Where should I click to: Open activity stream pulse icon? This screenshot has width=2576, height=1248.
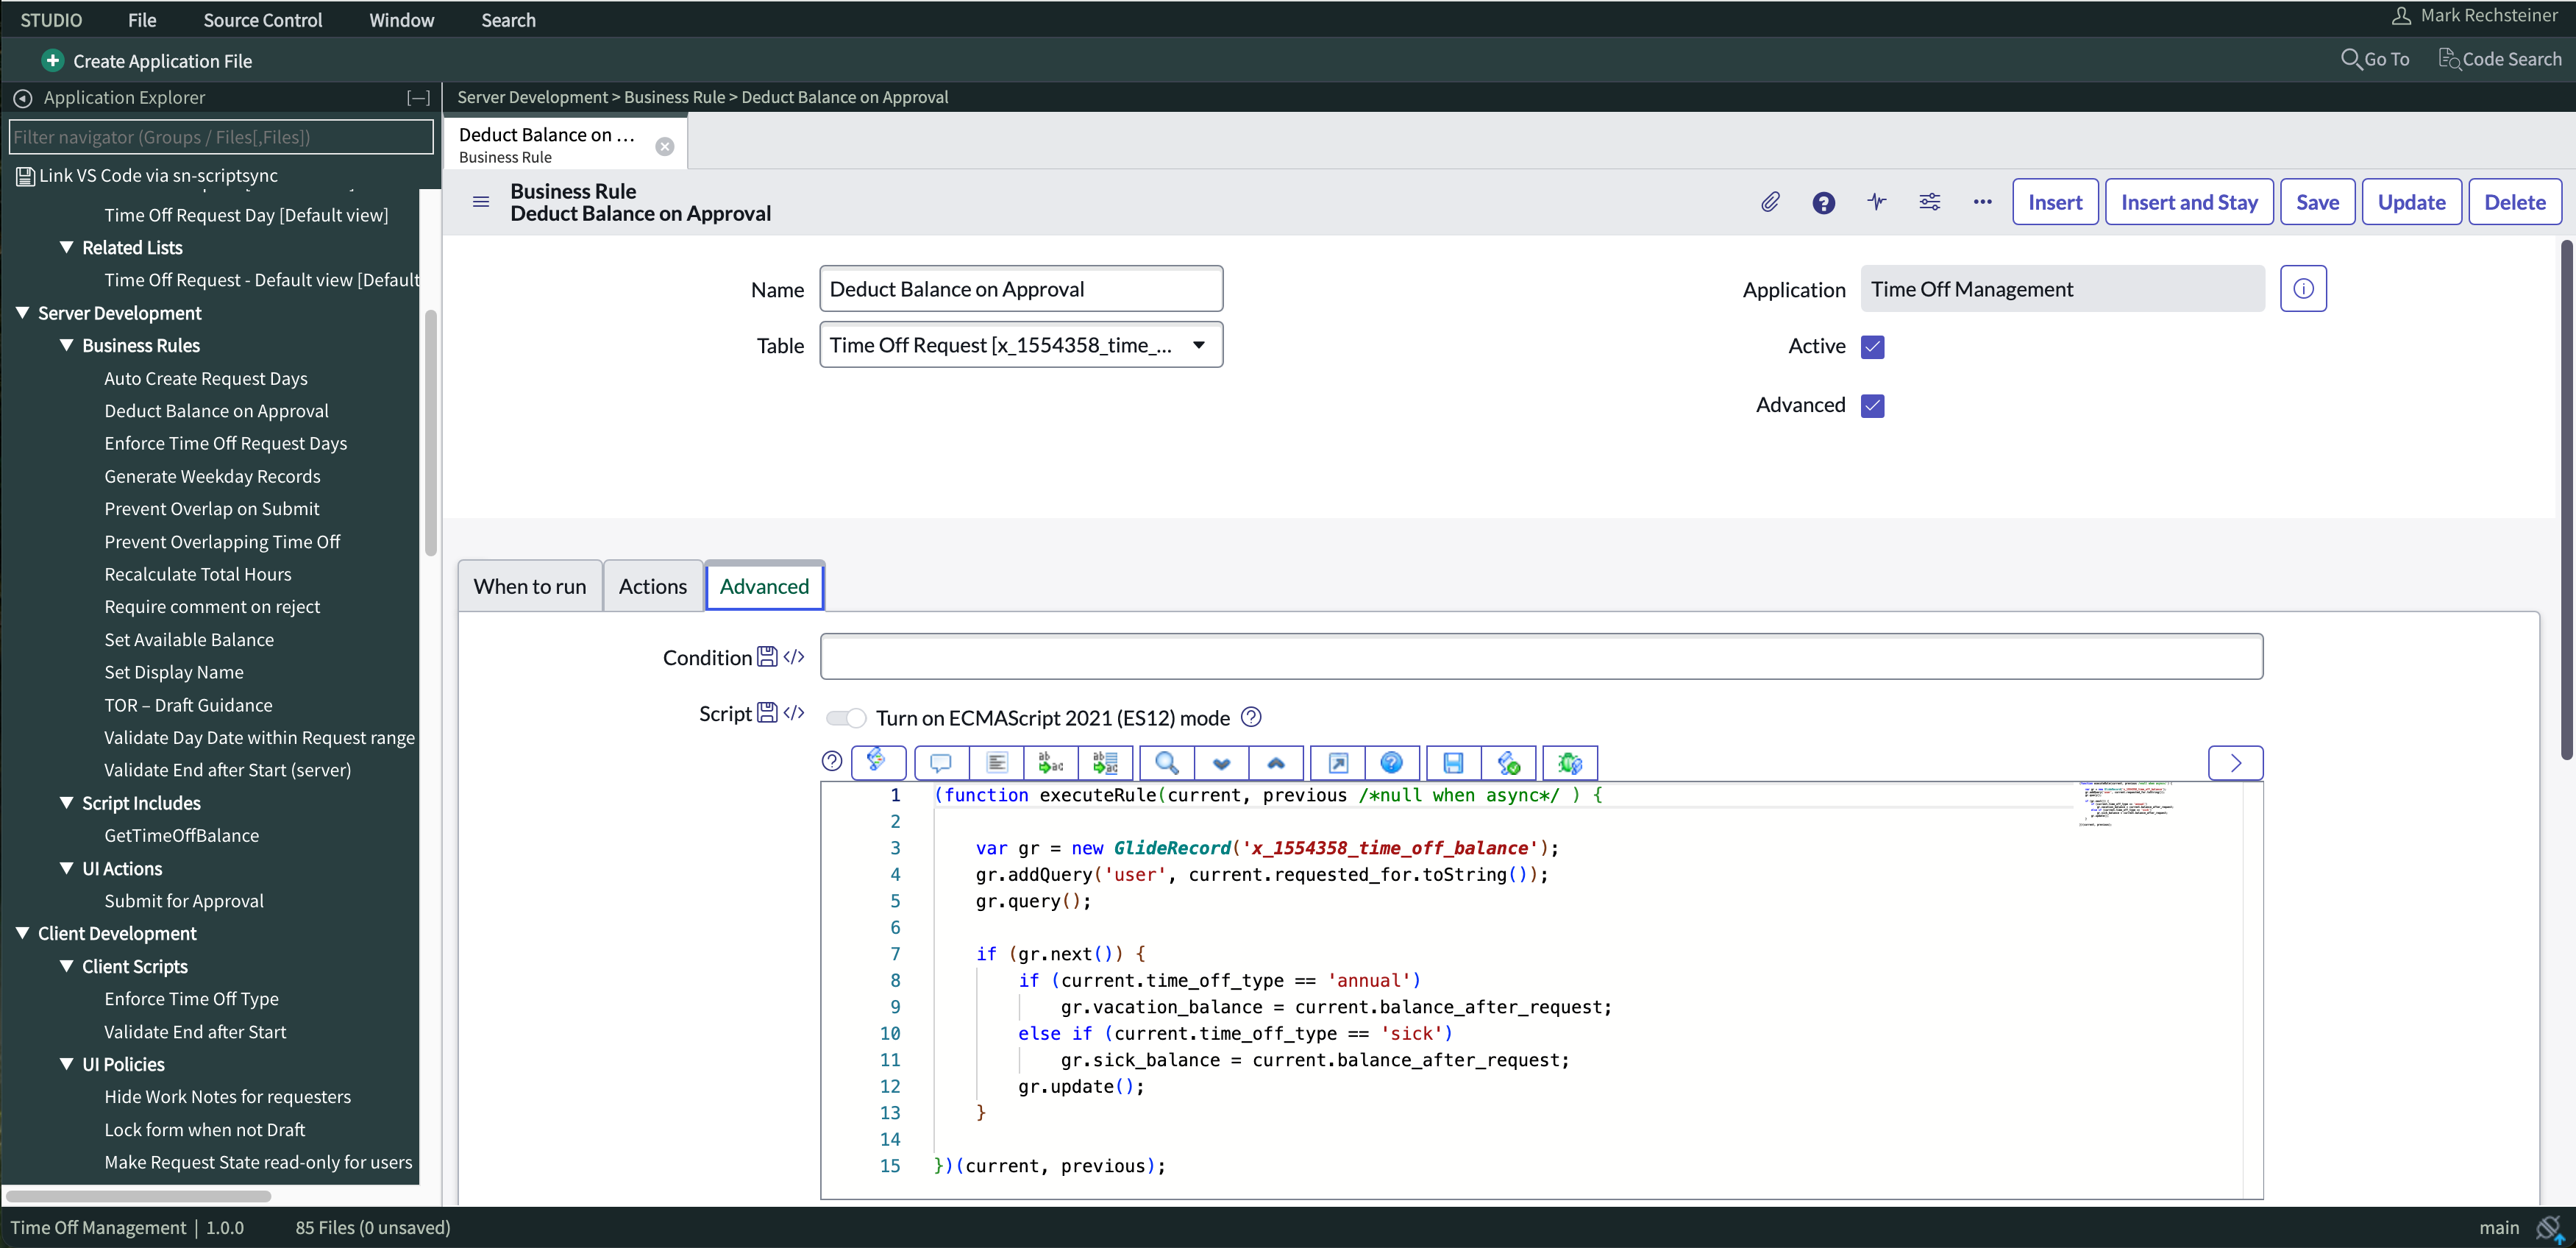[1877, 202]
